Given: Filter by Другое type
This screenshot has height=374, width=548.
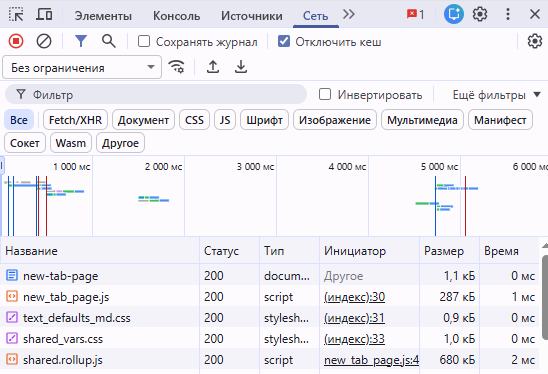Looking at the screenshot, I should coord(120,143).
